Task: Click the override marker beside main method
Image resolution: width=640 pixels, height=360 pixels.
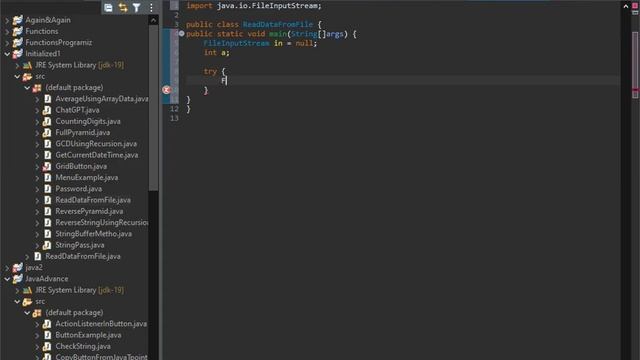Action: tap(182, 33)
